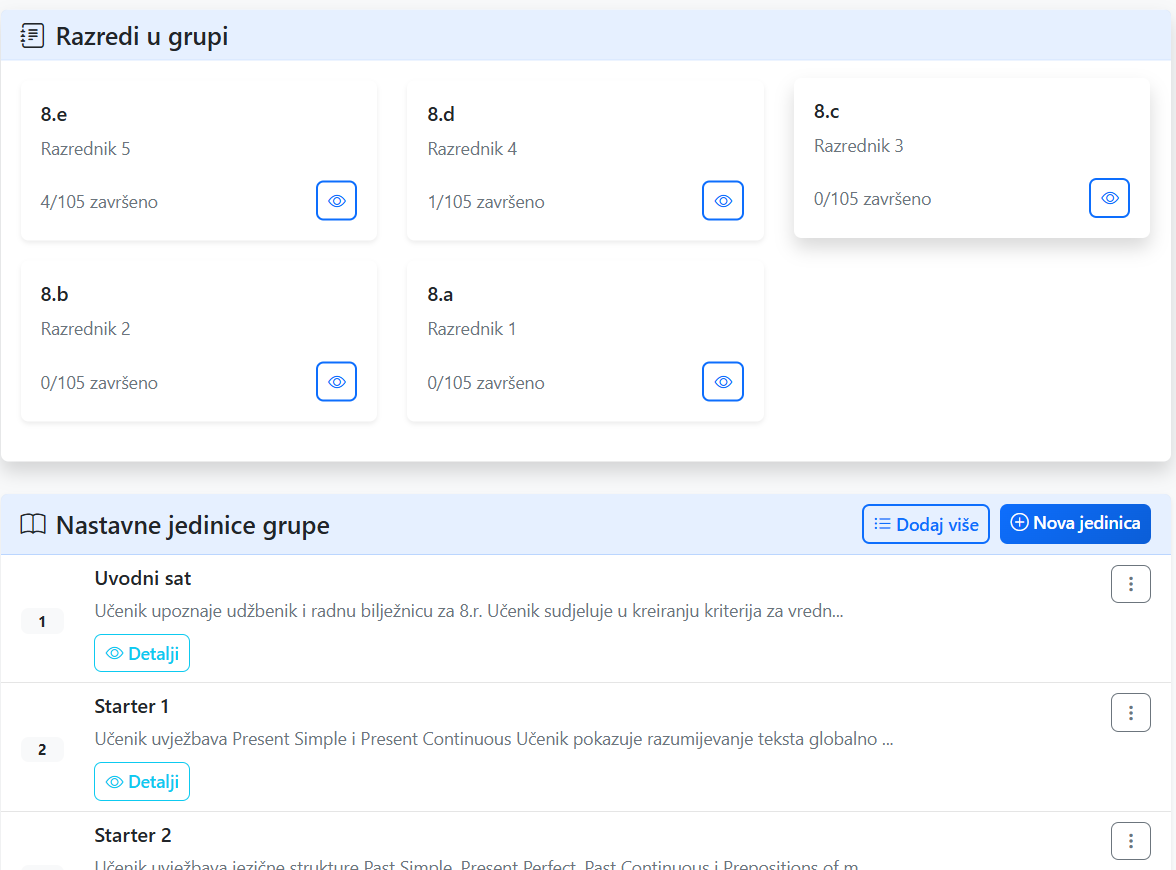
Task: Select the 8.a class card title
Action: [440, 294]
